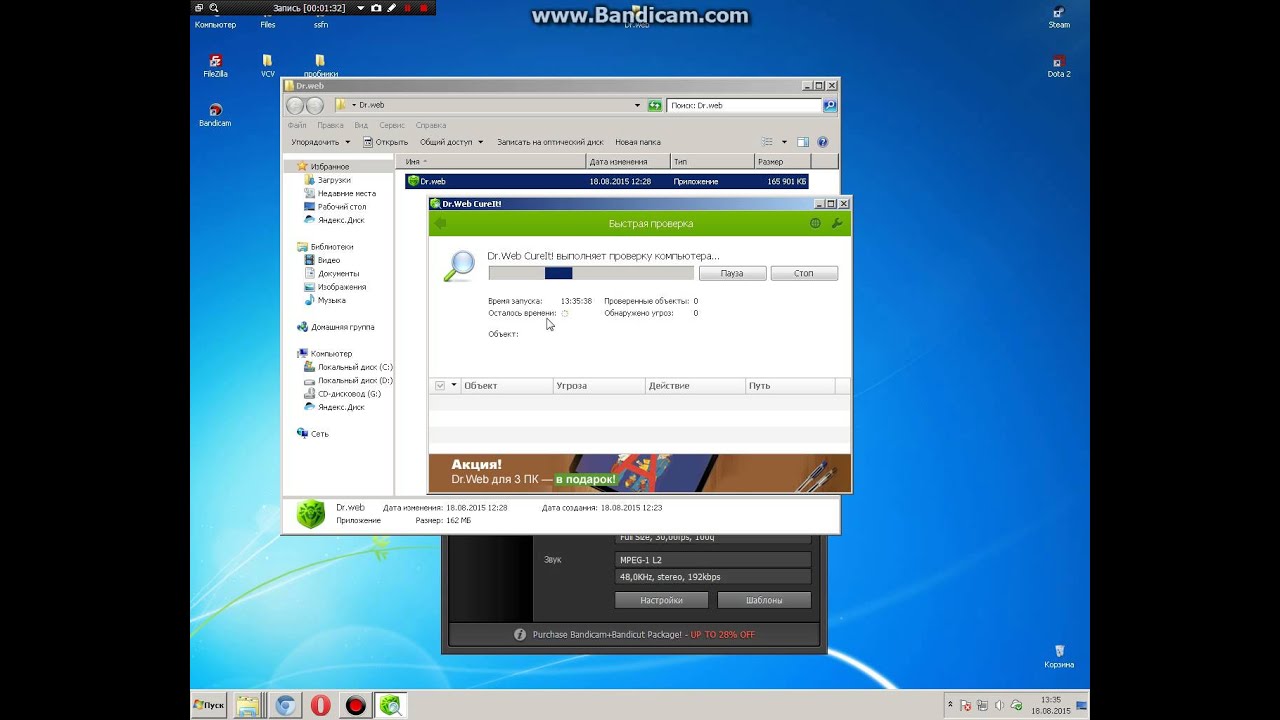
Task: Open the Сервис menu in Explorer
Action: (x=392, y=125)
